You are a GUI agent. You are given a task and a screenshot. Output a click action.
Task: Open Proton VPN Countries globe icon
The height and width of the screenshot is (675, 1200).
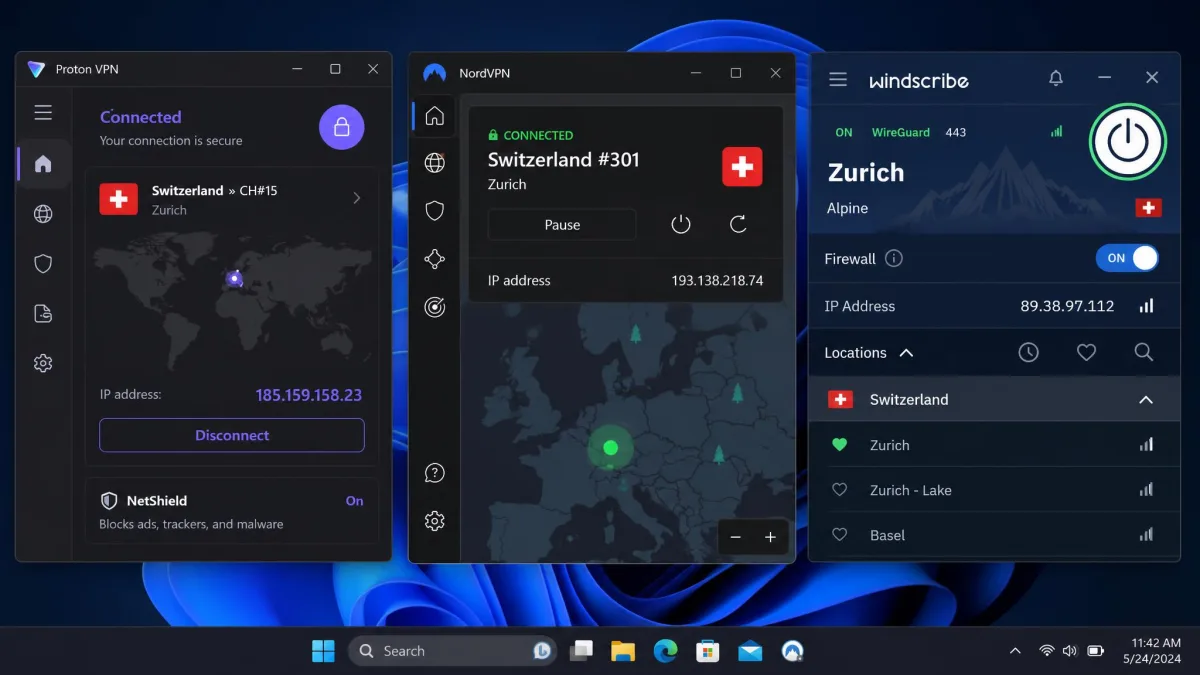point(43,214)
